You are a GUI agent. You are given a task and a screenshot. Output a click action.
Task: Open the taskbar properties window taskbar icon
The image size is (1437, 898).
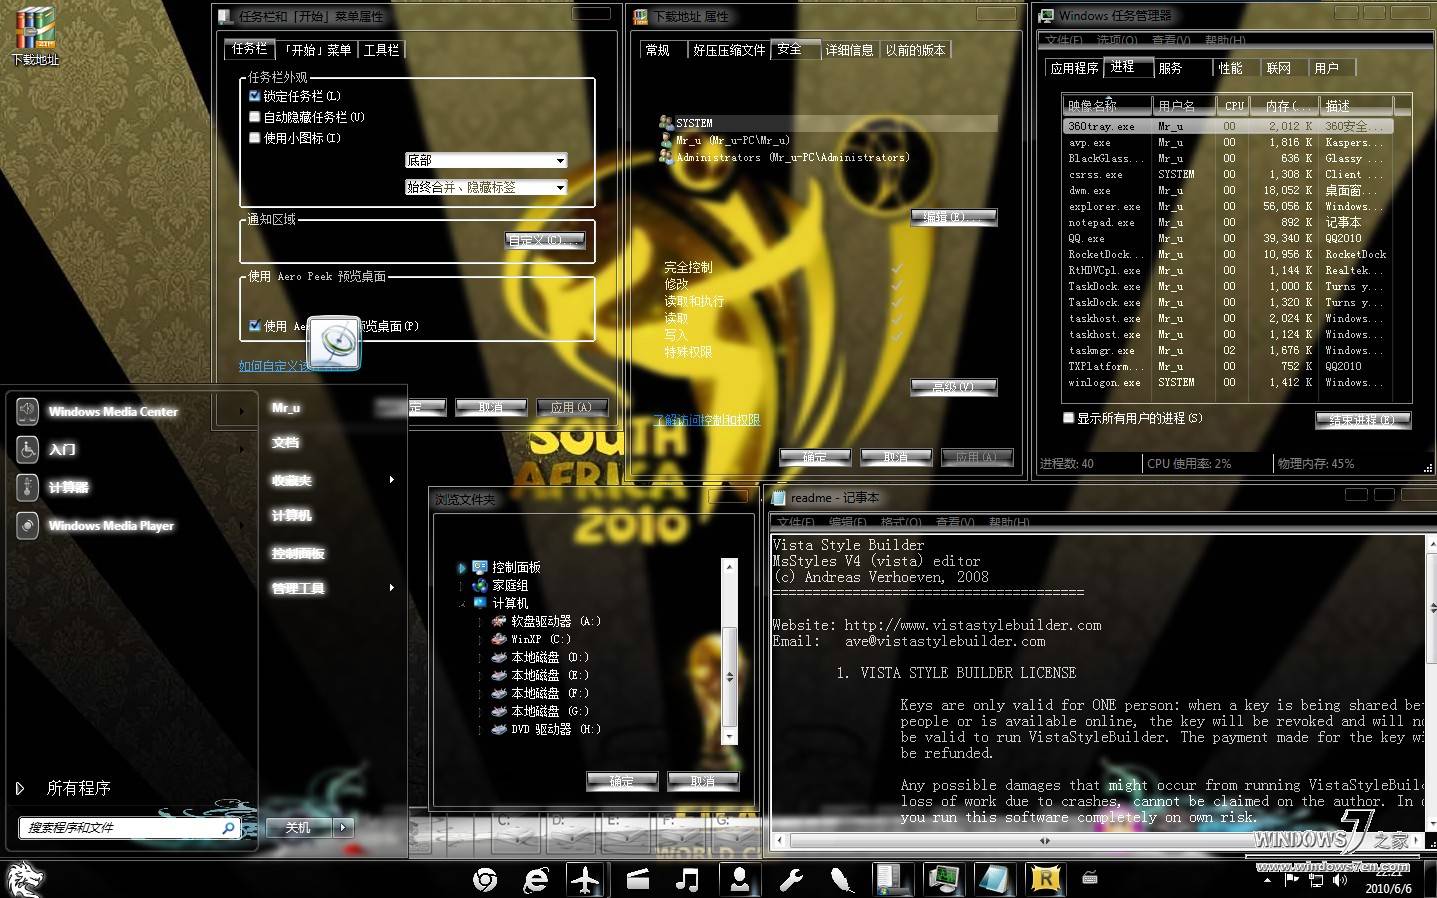coord(891,880)
